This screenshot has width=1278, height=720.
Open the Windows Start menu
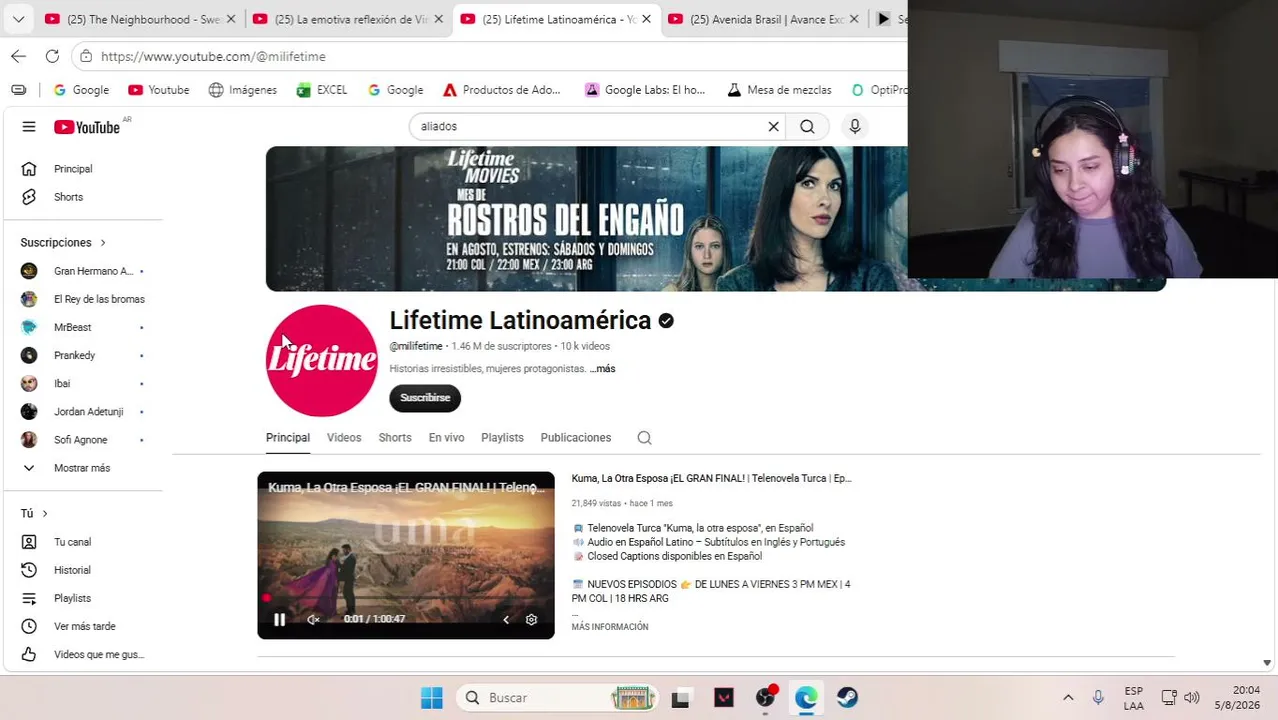432,698
